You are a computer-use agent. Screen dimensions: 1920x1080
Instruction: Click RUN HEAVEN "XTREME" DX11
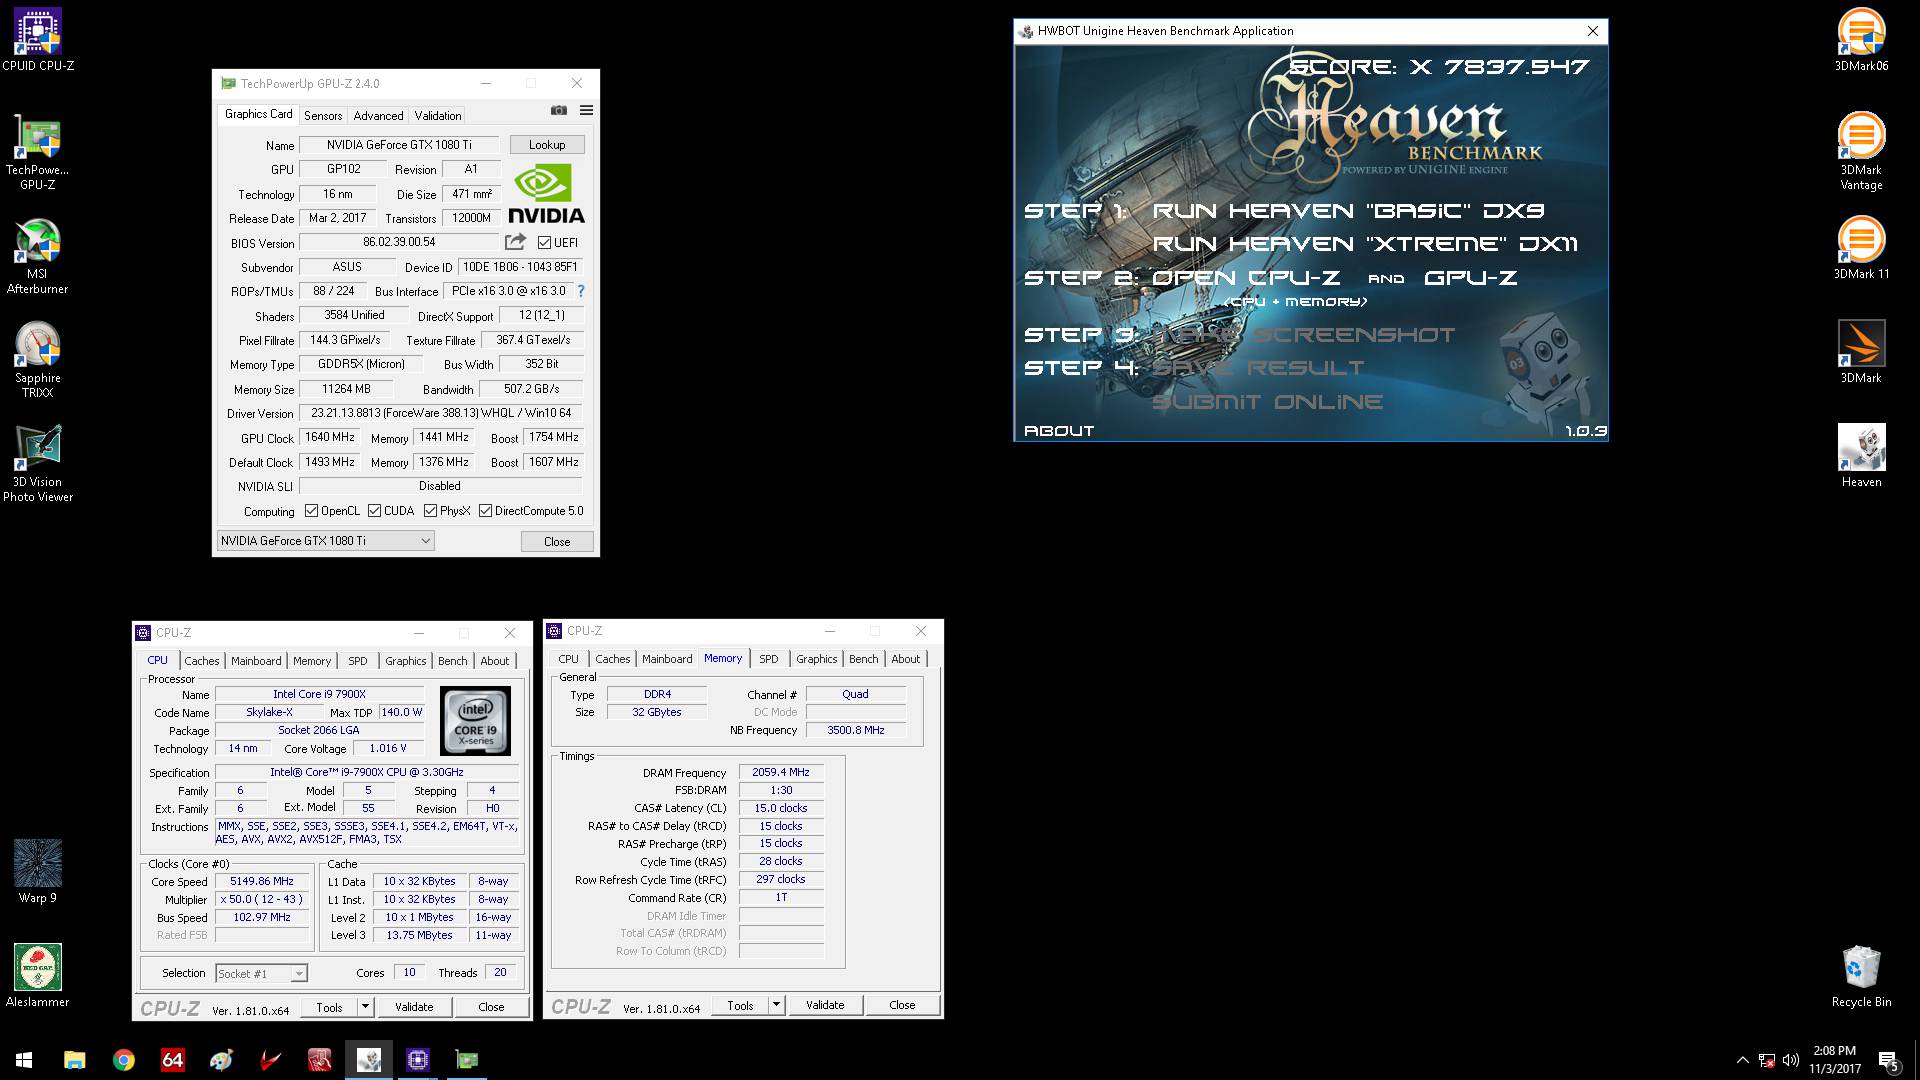[1365, 244]
